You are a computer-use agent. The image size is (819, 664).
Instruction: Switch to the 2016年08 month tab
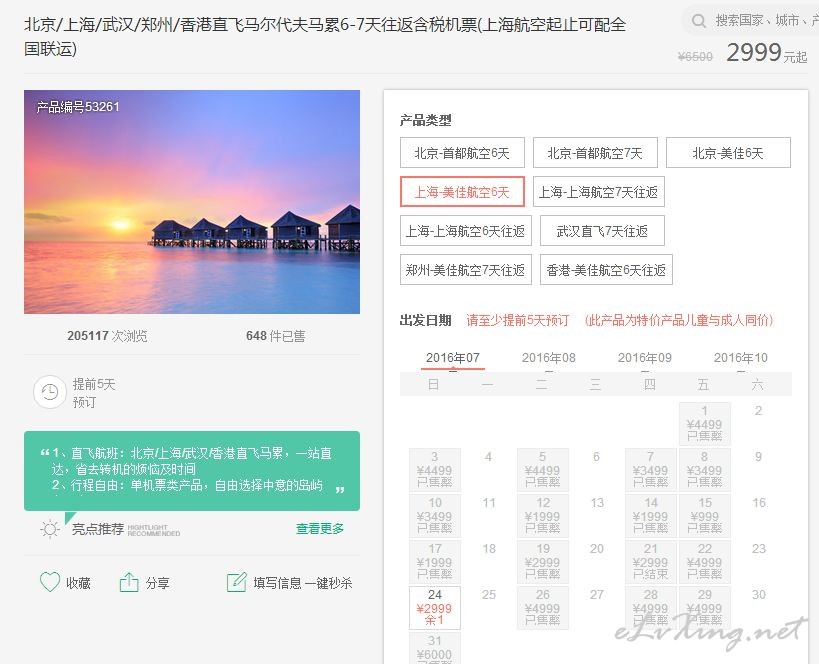[x=548, y=358]
